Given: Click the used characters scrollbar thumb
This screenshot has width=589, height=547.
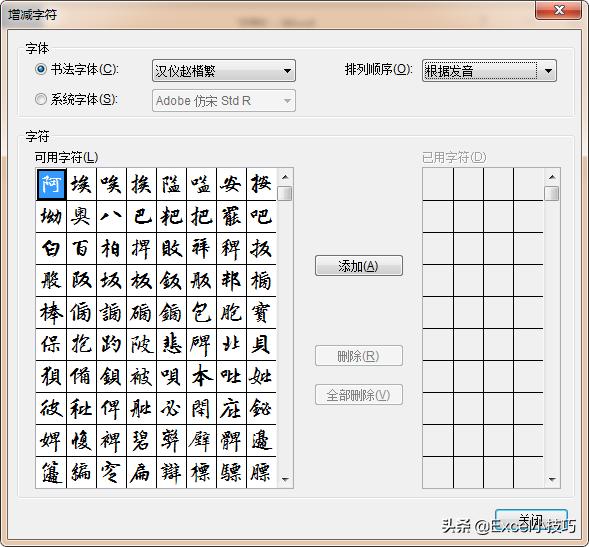Looking at the screenshot, I should coord(552,193).
